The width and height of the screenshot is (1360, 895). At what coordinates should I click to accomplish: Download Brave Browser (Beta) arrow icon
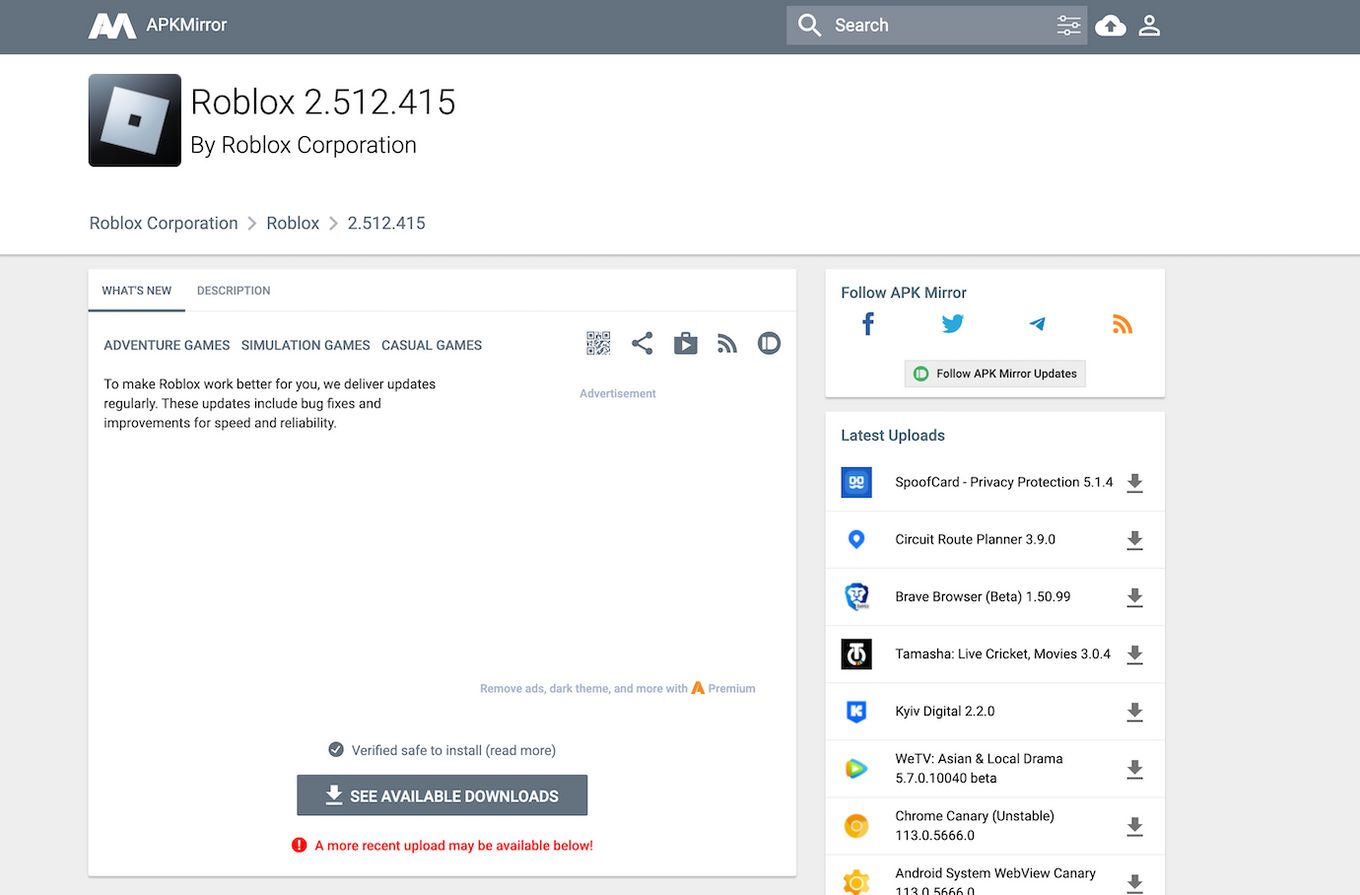pos(1135,597)
